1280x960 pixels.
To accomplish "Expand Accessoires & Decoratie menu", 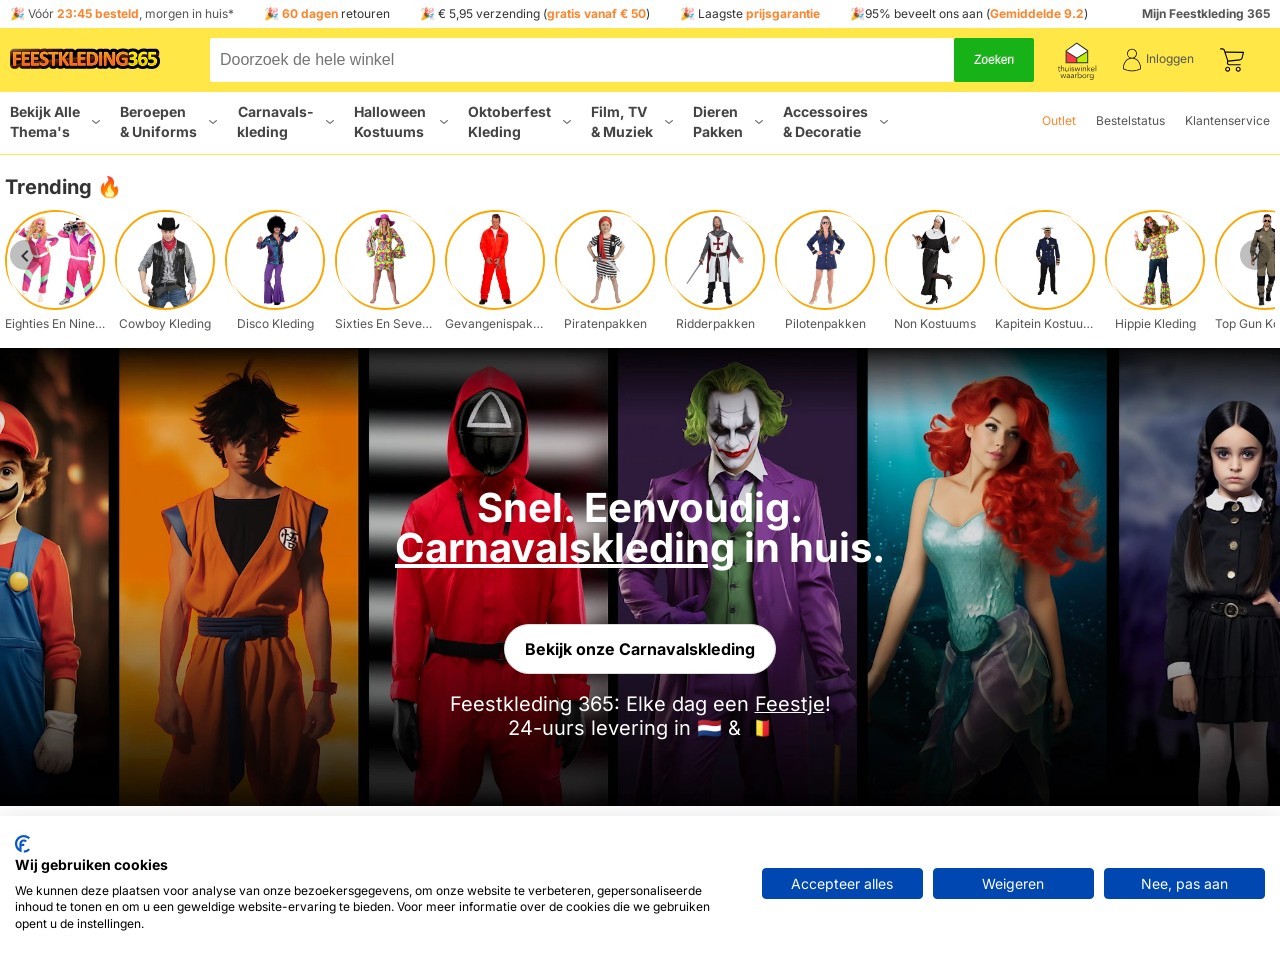I will pos(835,122).
